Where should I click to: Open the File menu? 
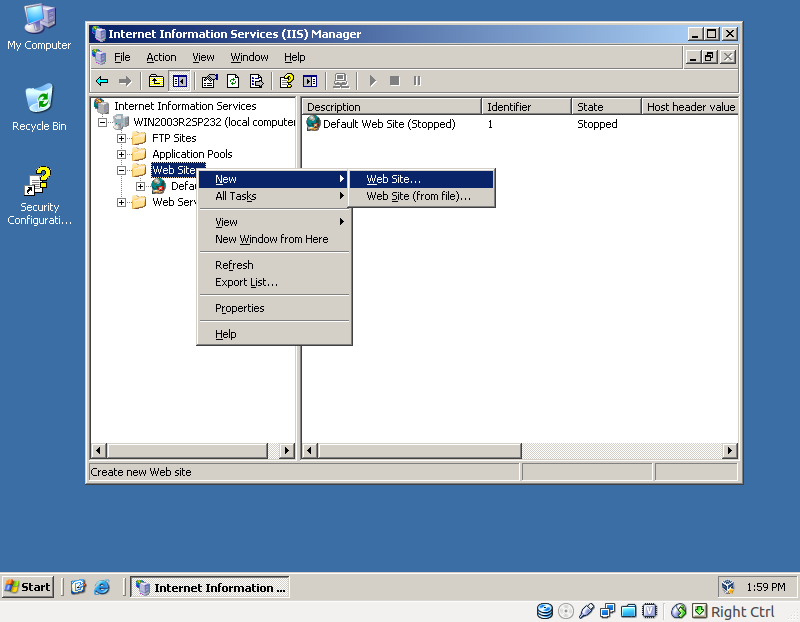pos(122,57)
